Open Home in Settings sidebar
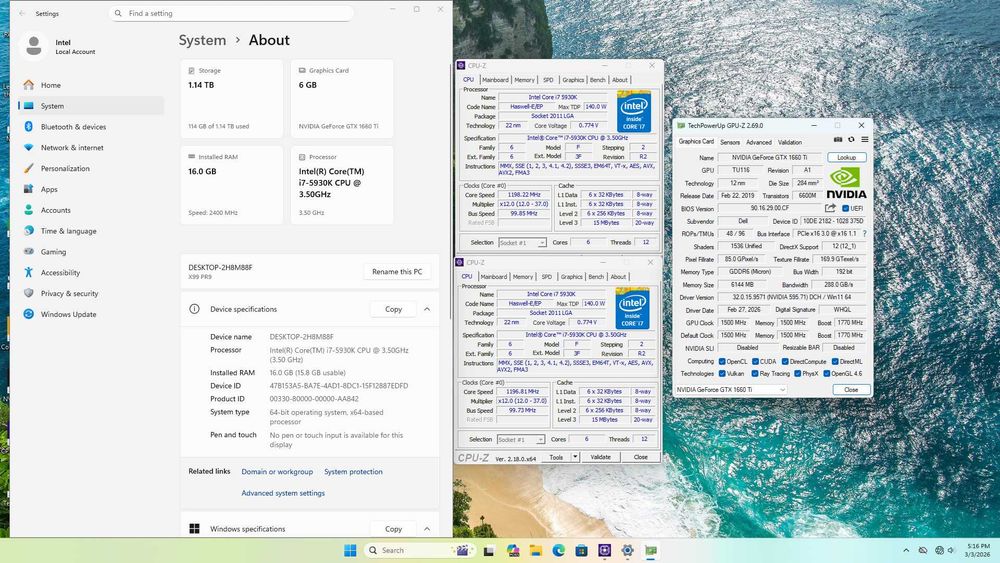This screenshot has height=563, width=1000. click(91, 85)
